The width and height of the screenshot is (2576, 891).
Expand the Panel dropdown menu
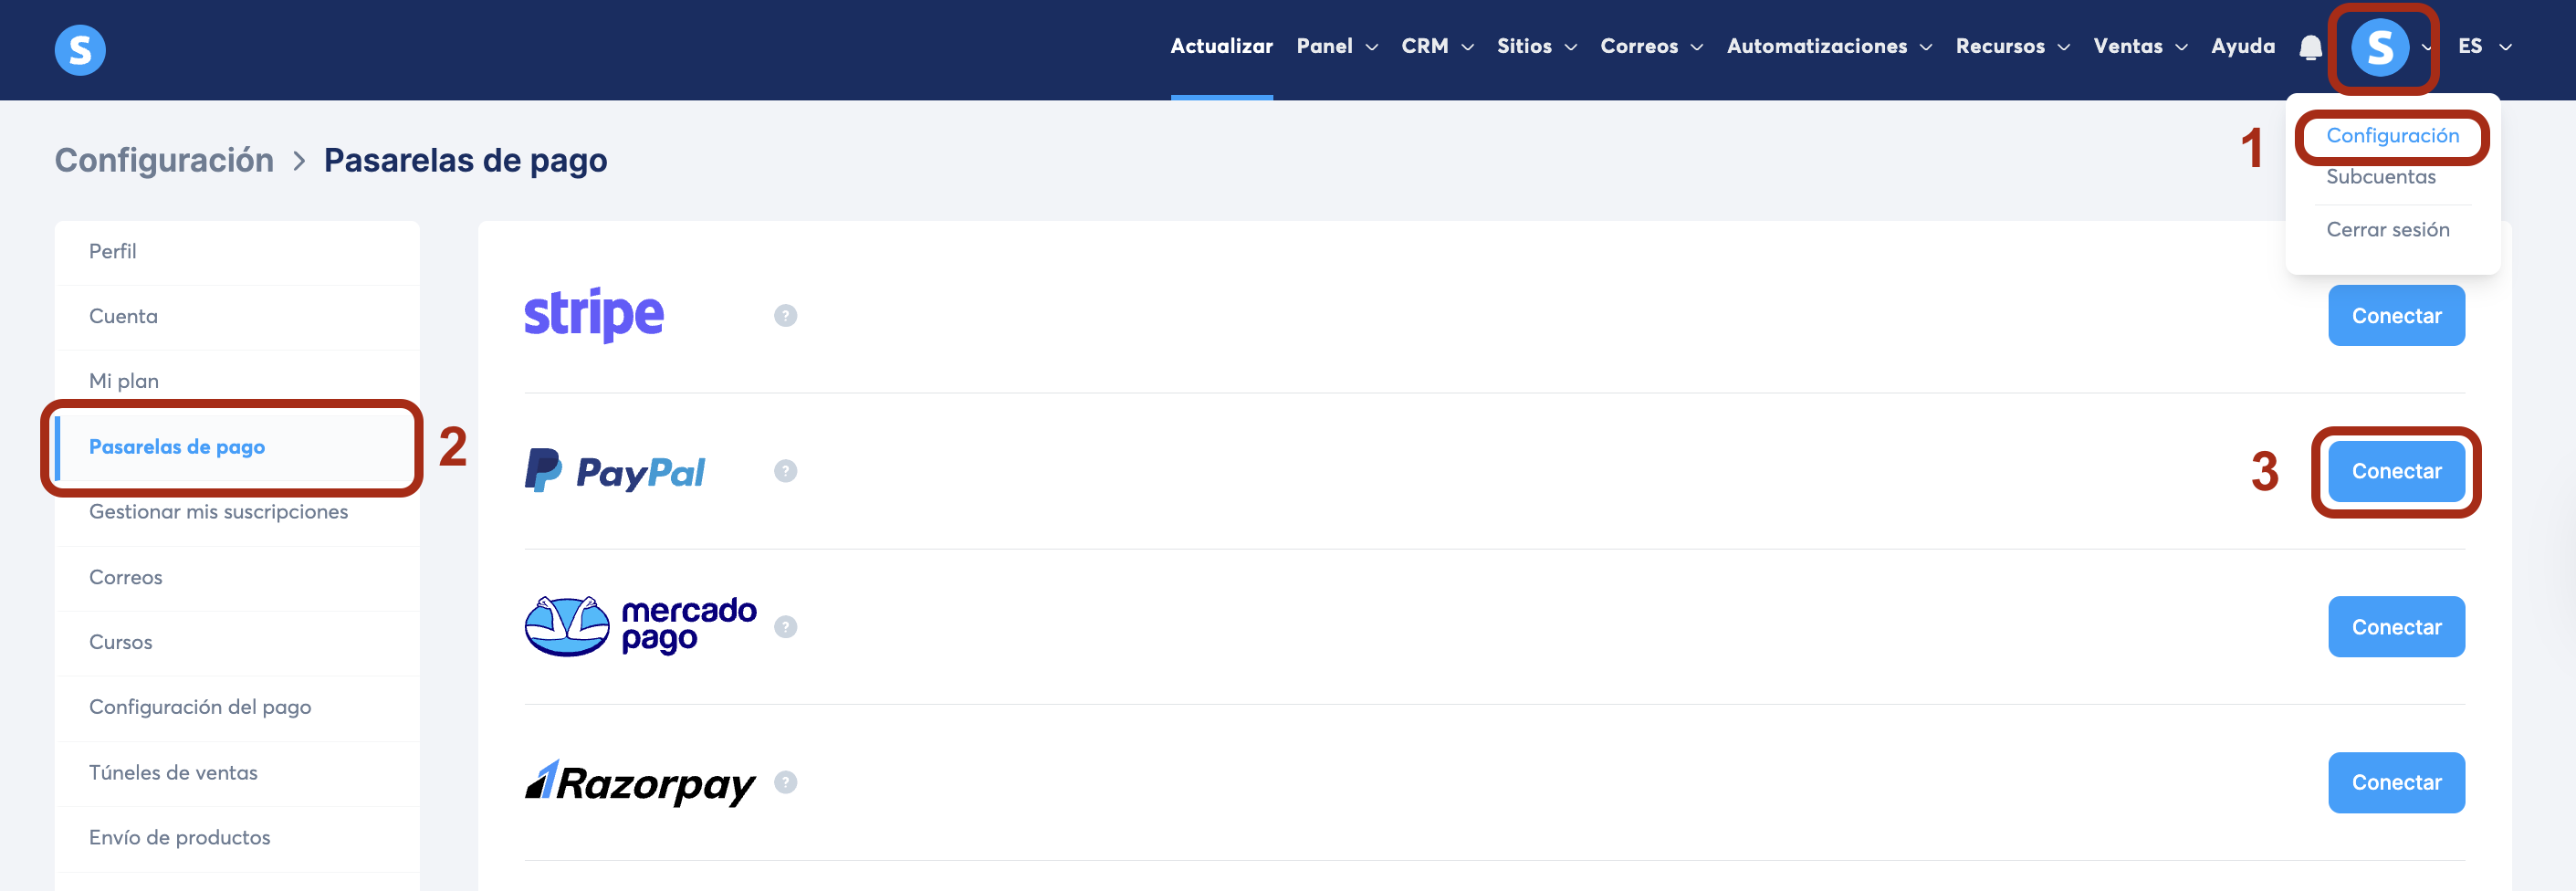click(1337, 46)
